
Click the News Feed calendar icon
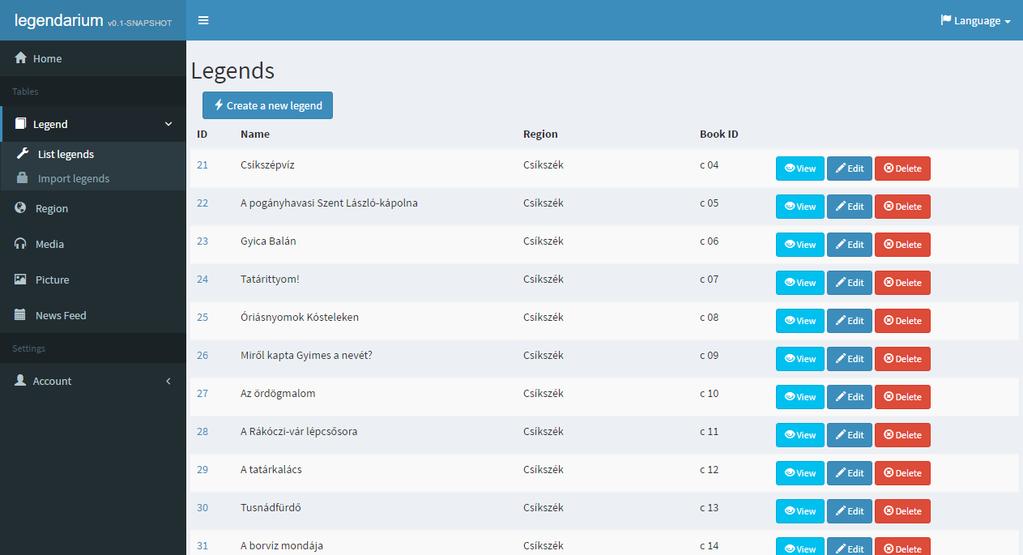point(20,314)
